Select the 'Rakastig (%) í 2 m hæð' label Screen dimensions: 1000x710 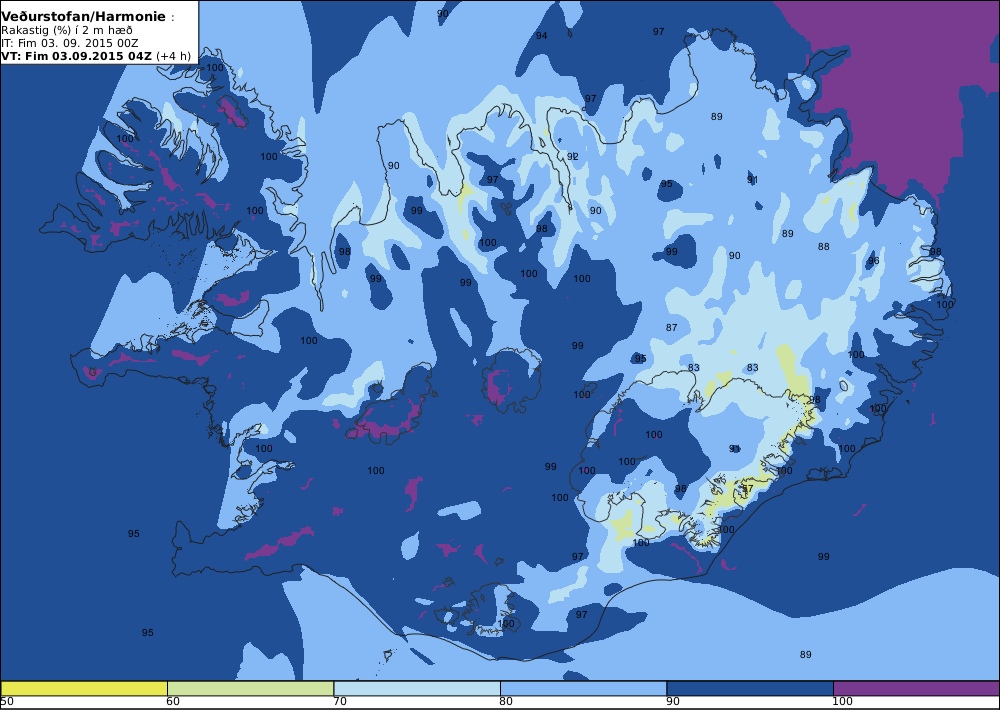click(x=67, y=30)
